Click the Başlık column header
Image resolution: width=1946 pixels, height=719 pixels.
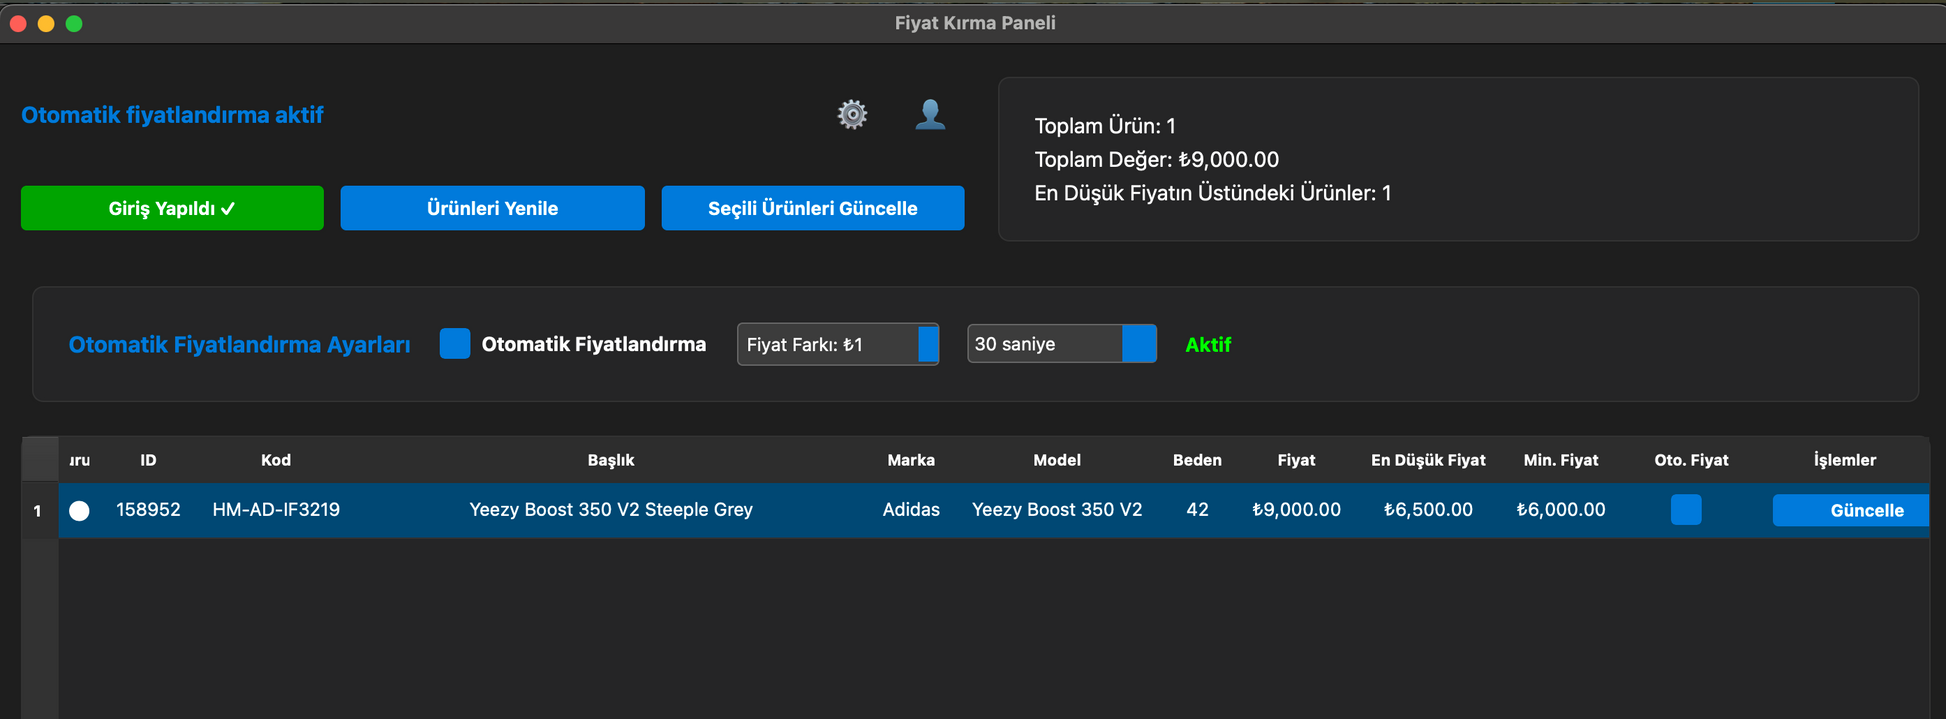coord(611,460)
